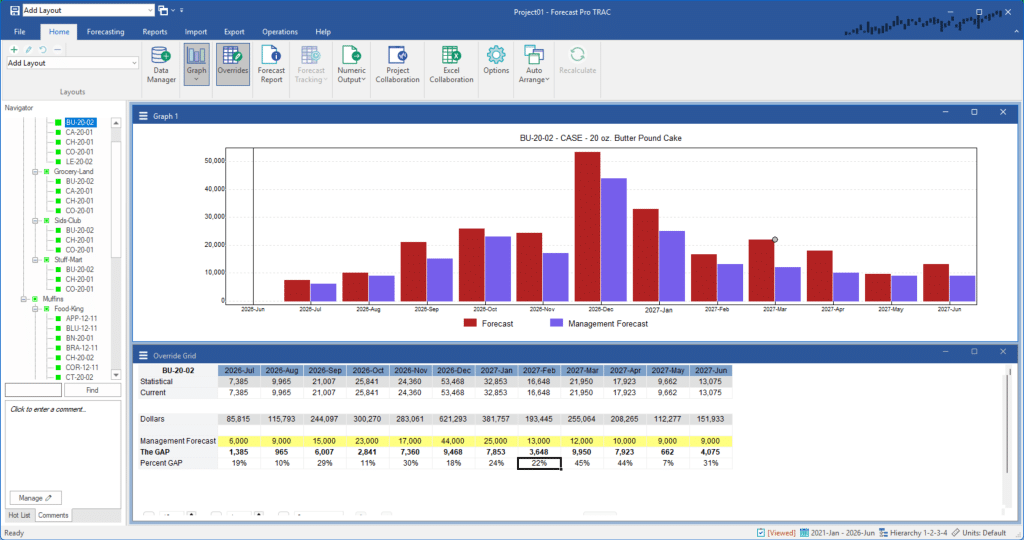Open the Add Layout dropdown in Layouts
The image size is (1024, 540).
pyautogui.click(x=133, y=63)
